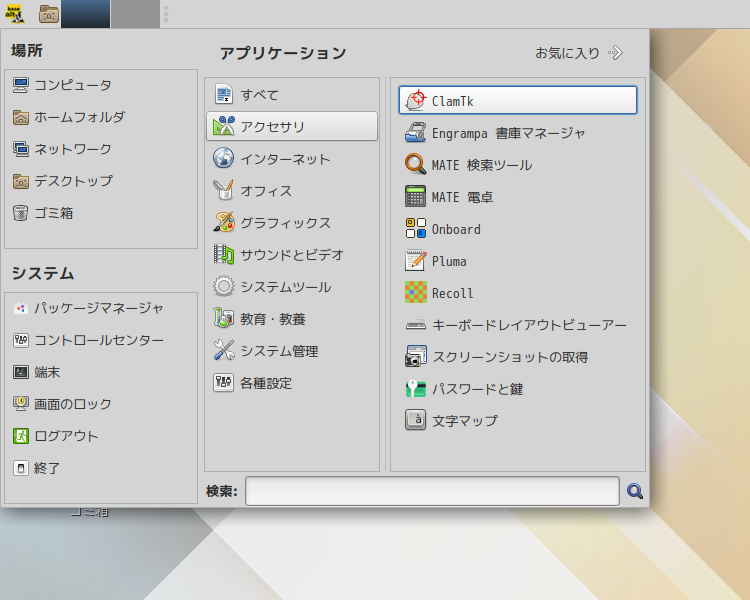Launch Engrampa archive manager
This screenshot has height=600, width=750.
pyautogui.click(x=518, y=133)
